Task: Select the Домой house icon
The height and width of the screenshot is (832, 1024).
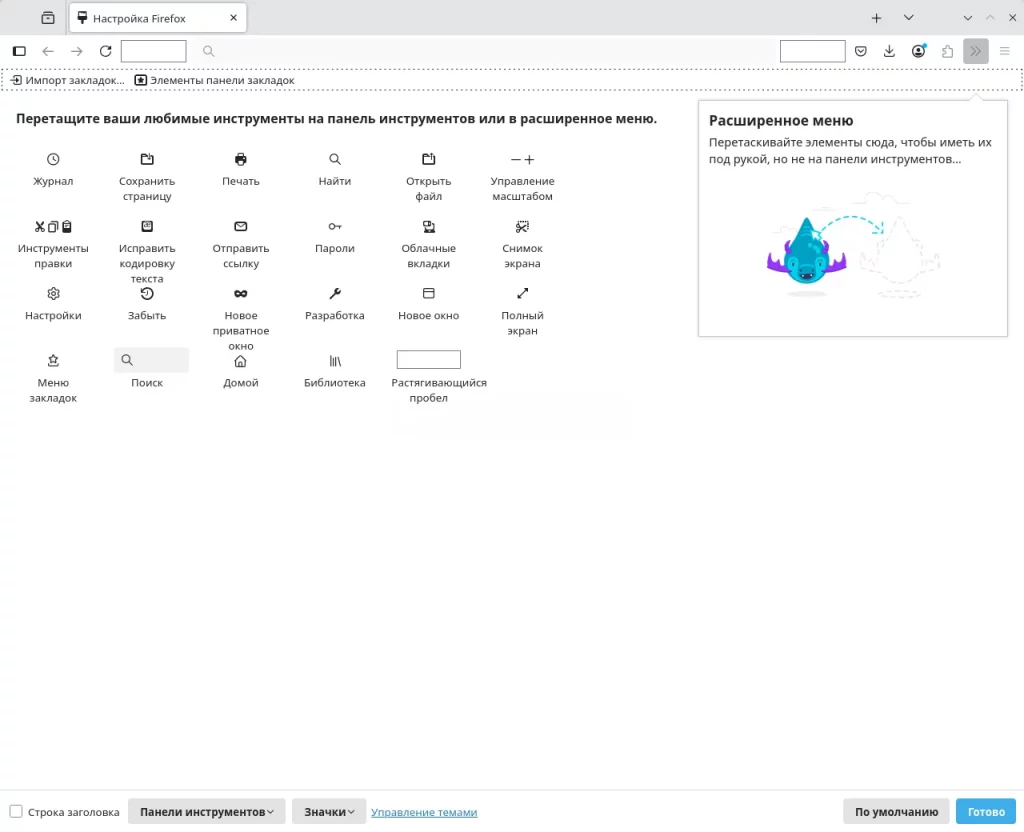Action: (x=240, y=360)
